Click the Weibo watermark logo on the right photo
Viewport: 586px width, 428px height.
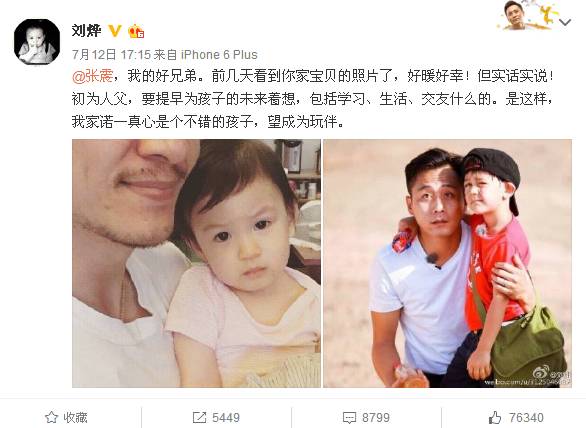point(541,371)
